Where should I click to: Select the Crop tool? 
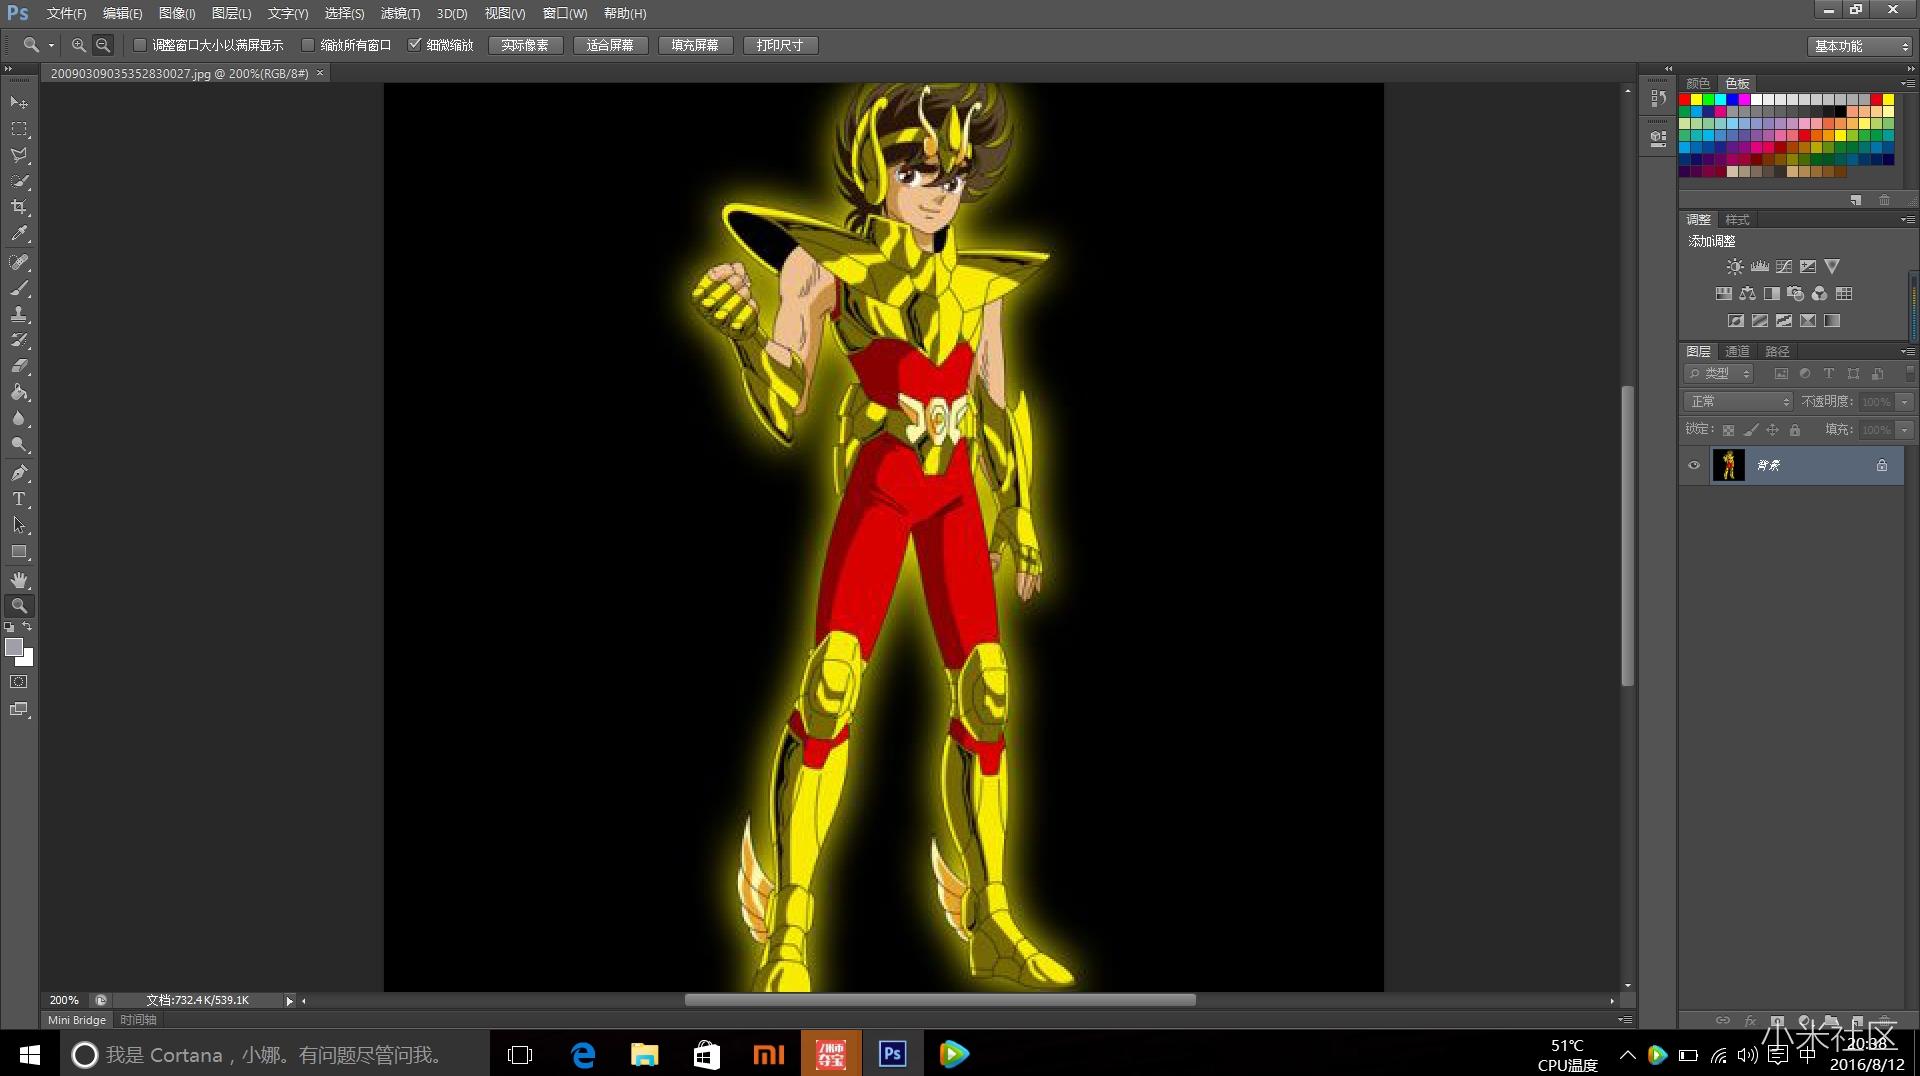19,207
